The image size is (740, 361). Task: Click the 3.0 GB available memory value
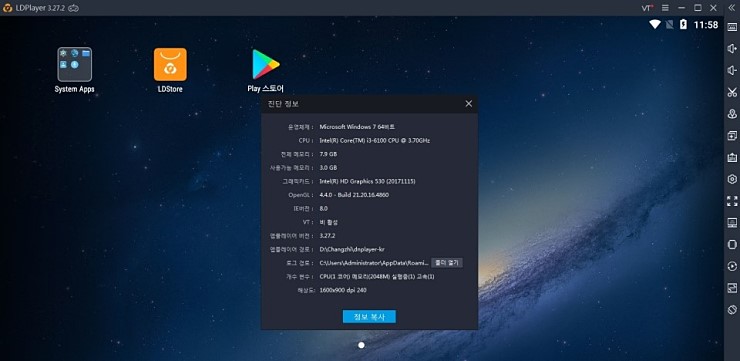point(328,168)
